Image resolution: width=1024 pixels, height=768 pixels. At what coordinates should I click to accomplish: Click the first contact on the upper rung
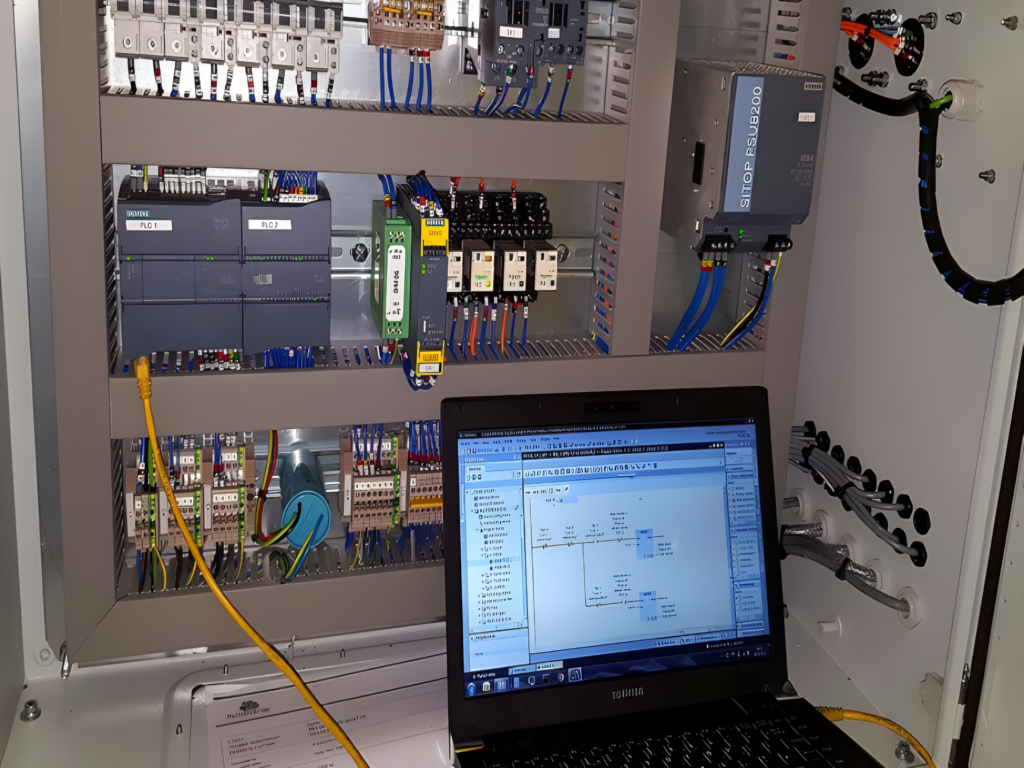[x=545, y=546]
